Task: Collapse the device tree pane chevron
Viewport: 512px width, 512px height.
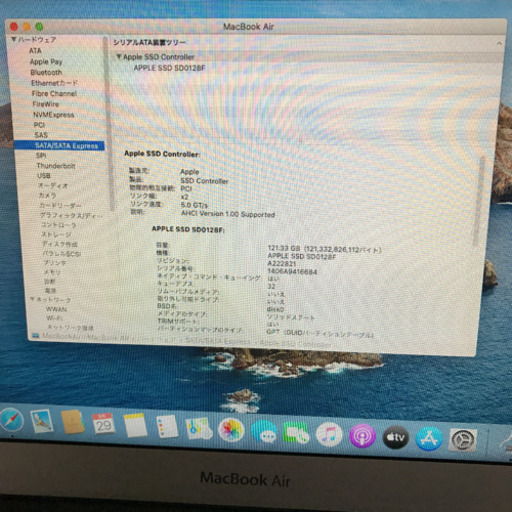Action: point(499,43)
